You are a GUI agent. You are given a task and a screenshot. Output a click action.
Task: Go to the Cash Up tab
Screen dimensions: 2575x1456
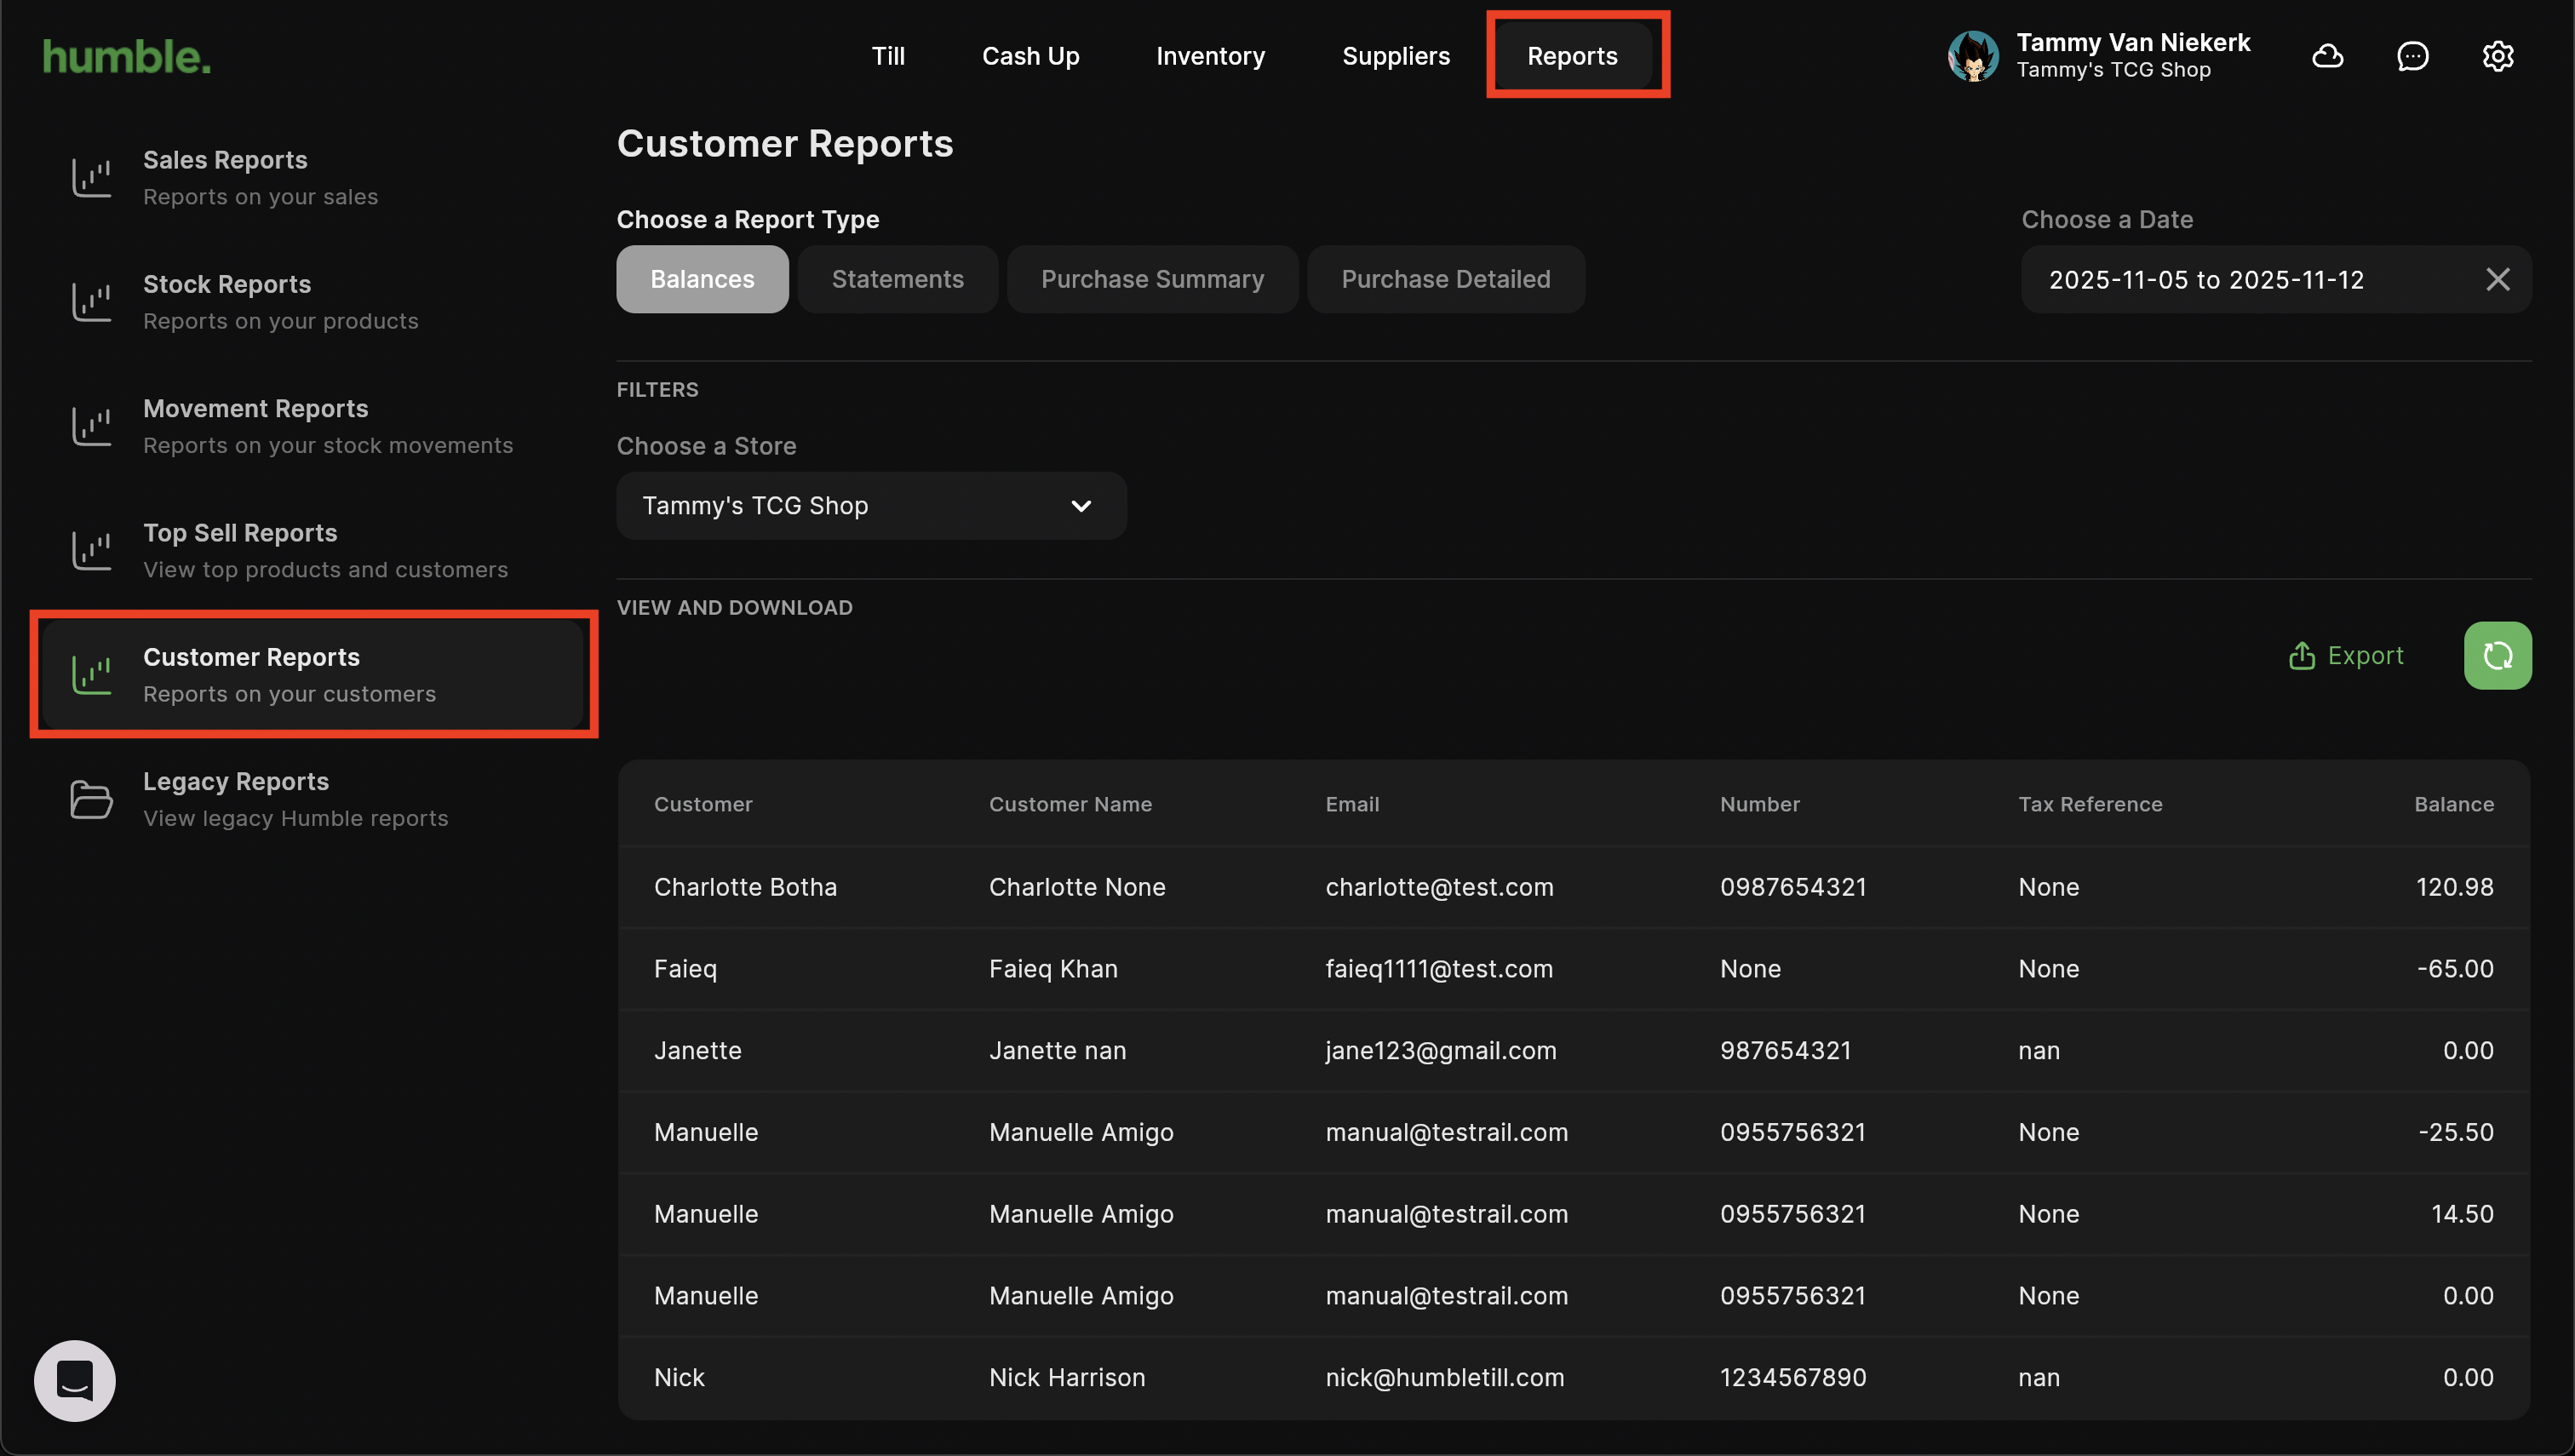click(x=1030, y=56)
